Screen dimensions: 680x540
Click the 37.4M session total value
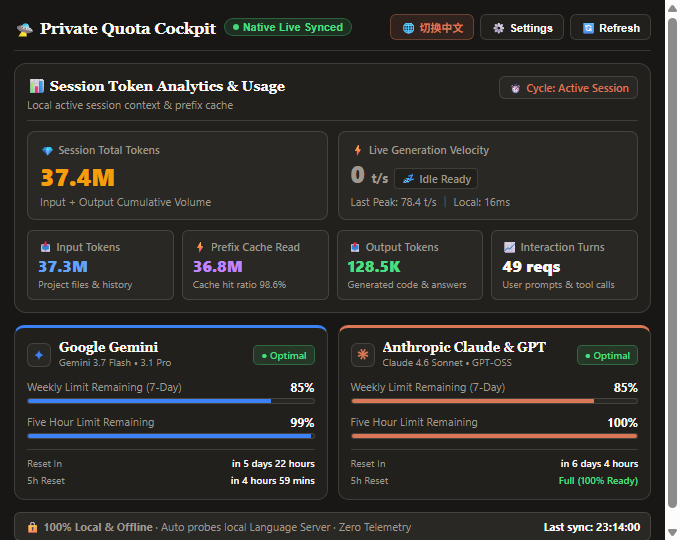[x=78, y=178]
